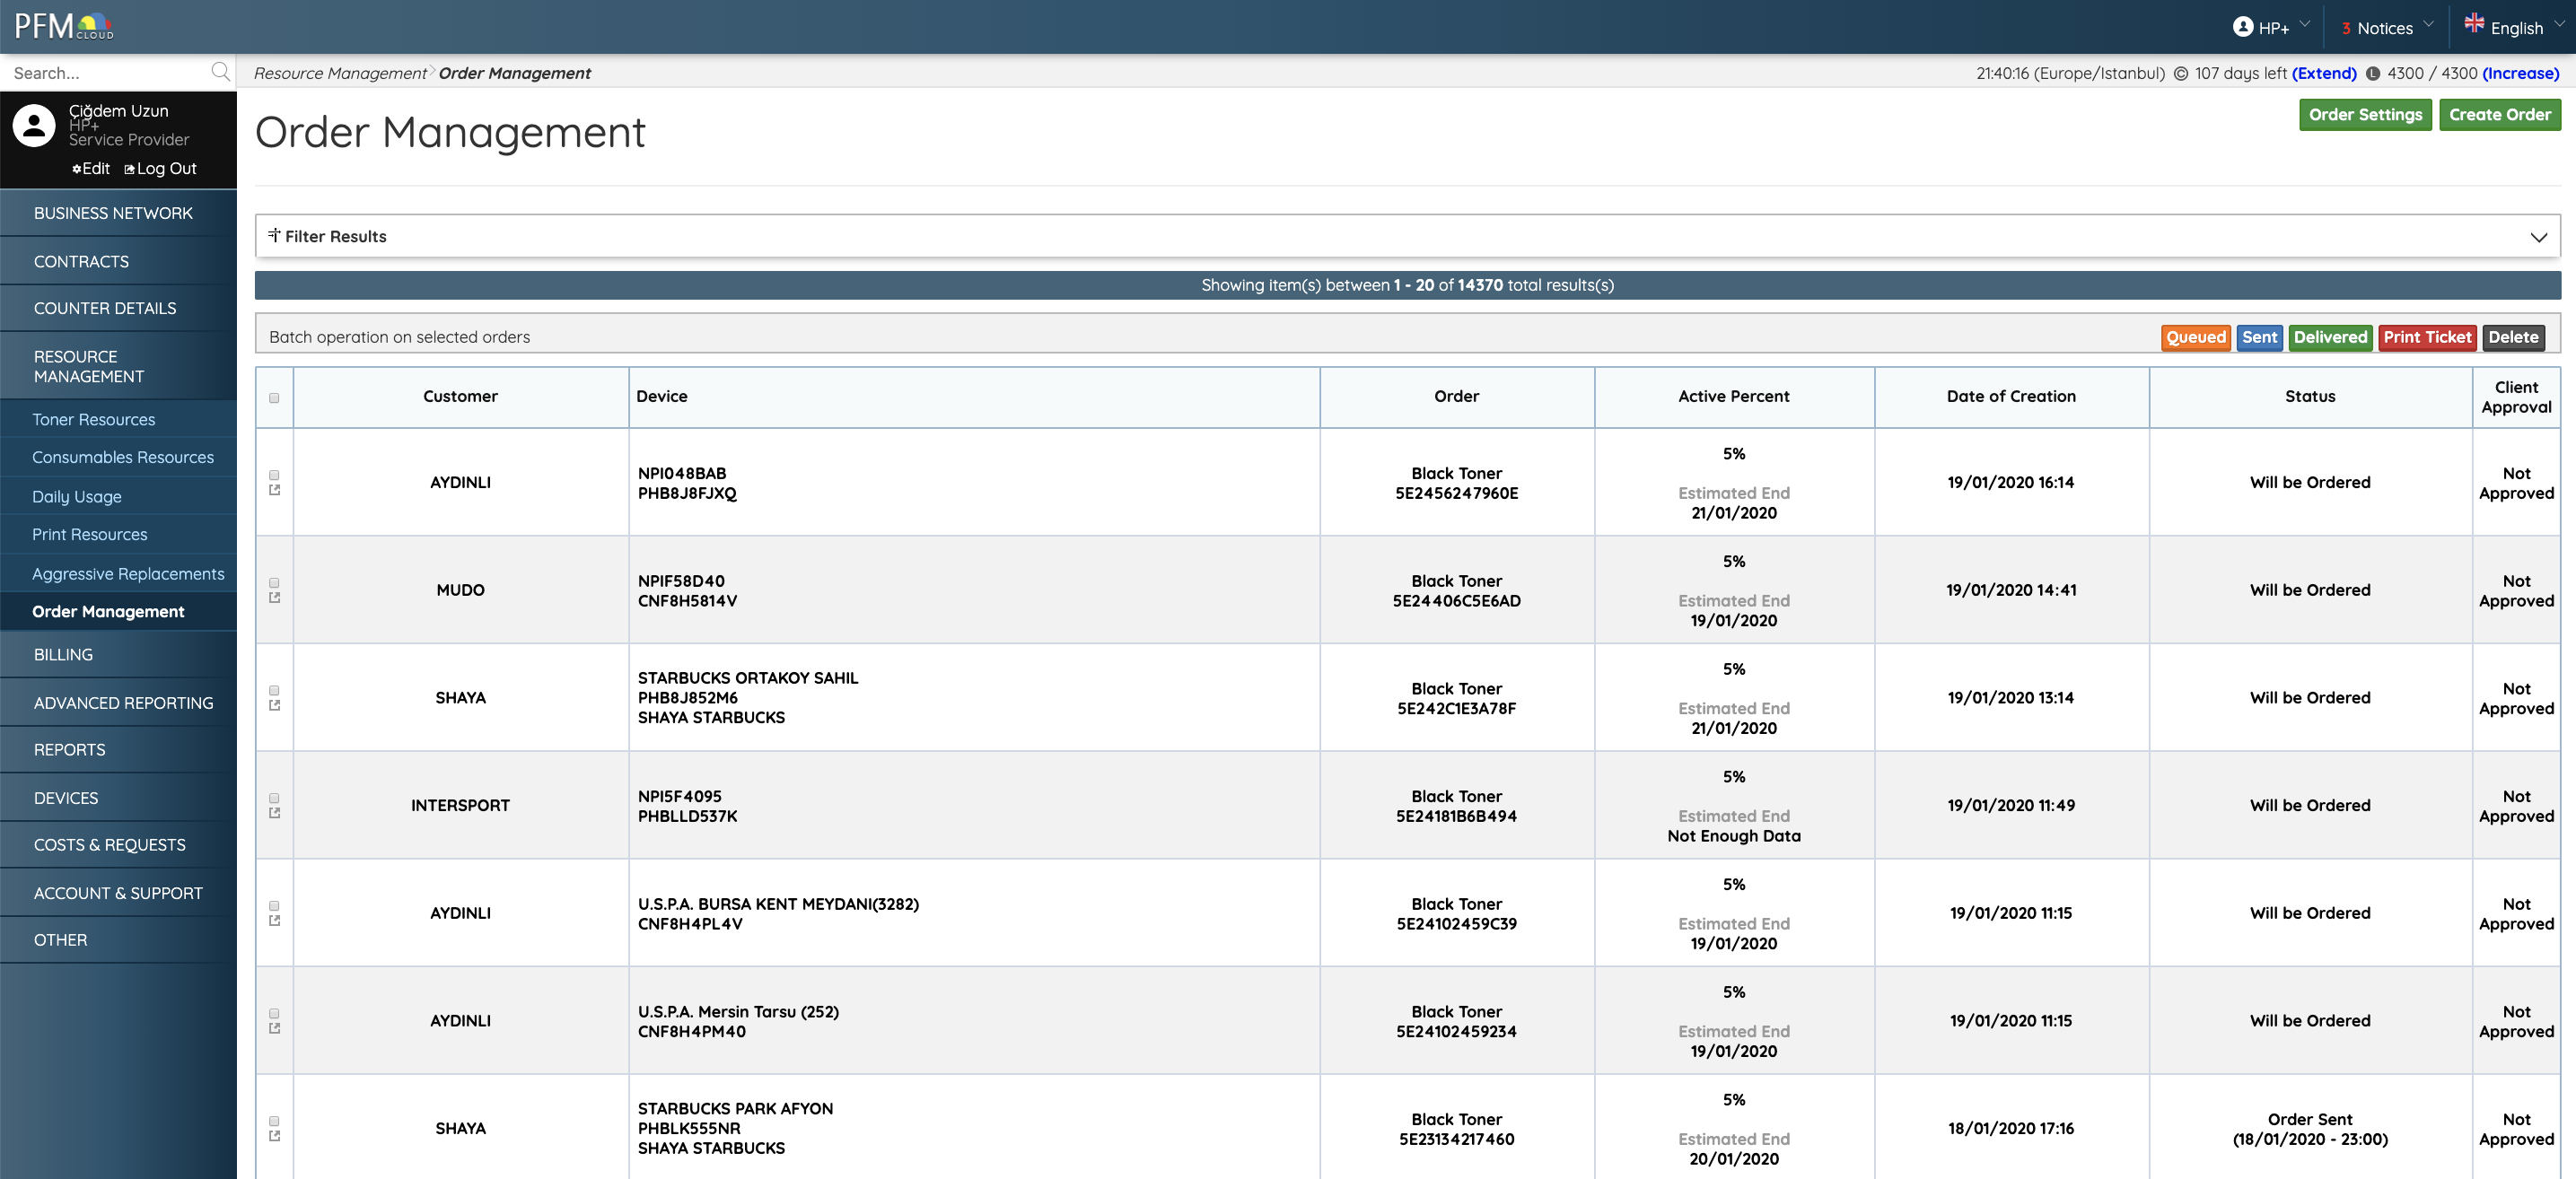Open the detail link icon on AYDINLI NPI048BAB row

click(275, 492)
